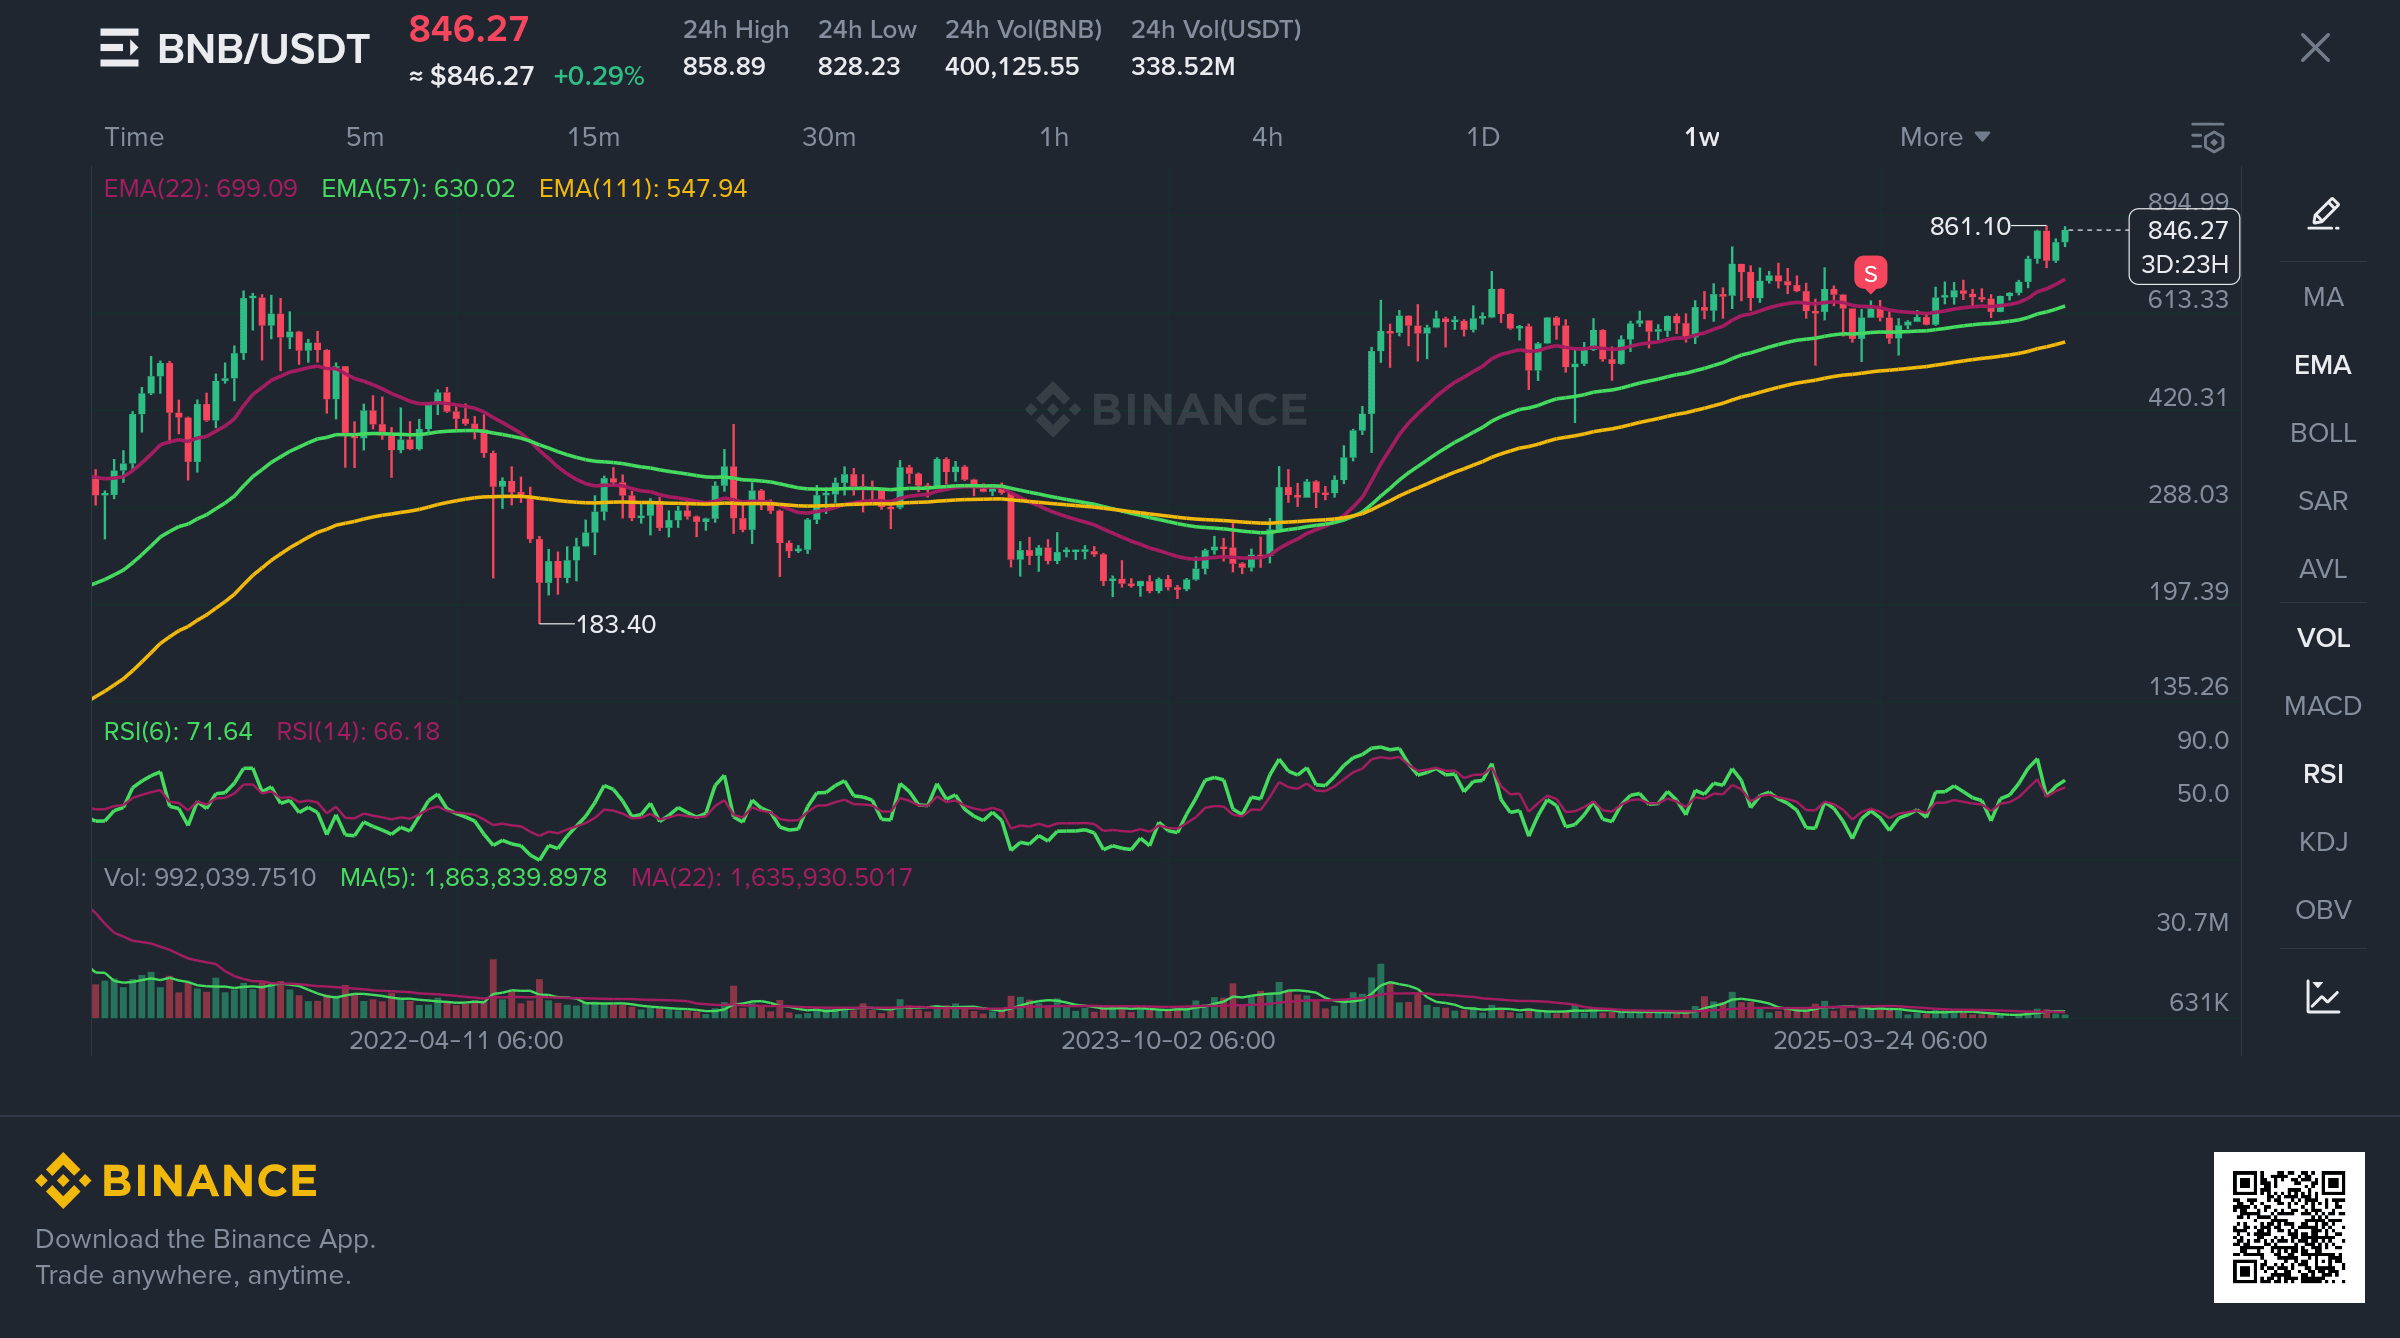Click the EMA(57): 630.02 legend
Image resolution: width=2400 pixels, height=1338 pixels.
coord(418,188)
